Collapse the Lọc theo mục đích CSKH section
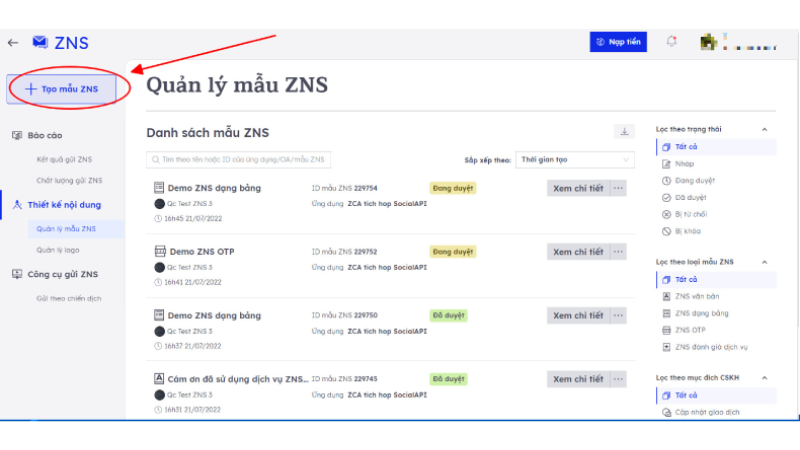Image resolution: width=800 pixels, height=450 pixels. [x=764, y=378]
